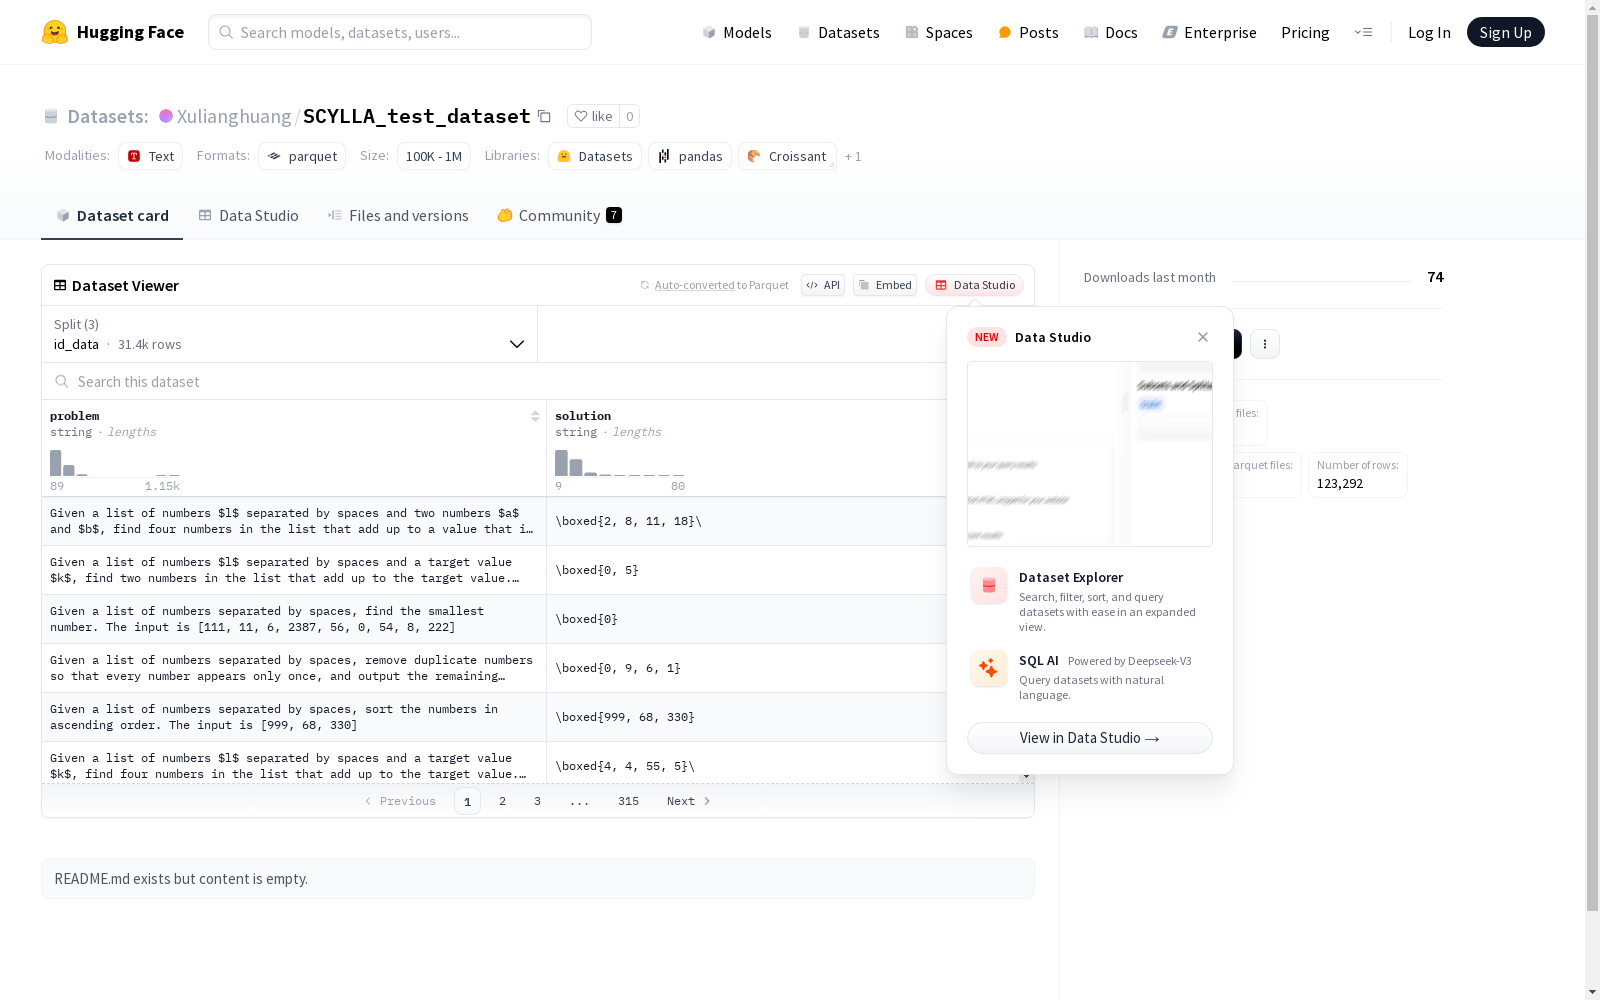Click the Next page button

pyautogui.click(x=688, y=801)
